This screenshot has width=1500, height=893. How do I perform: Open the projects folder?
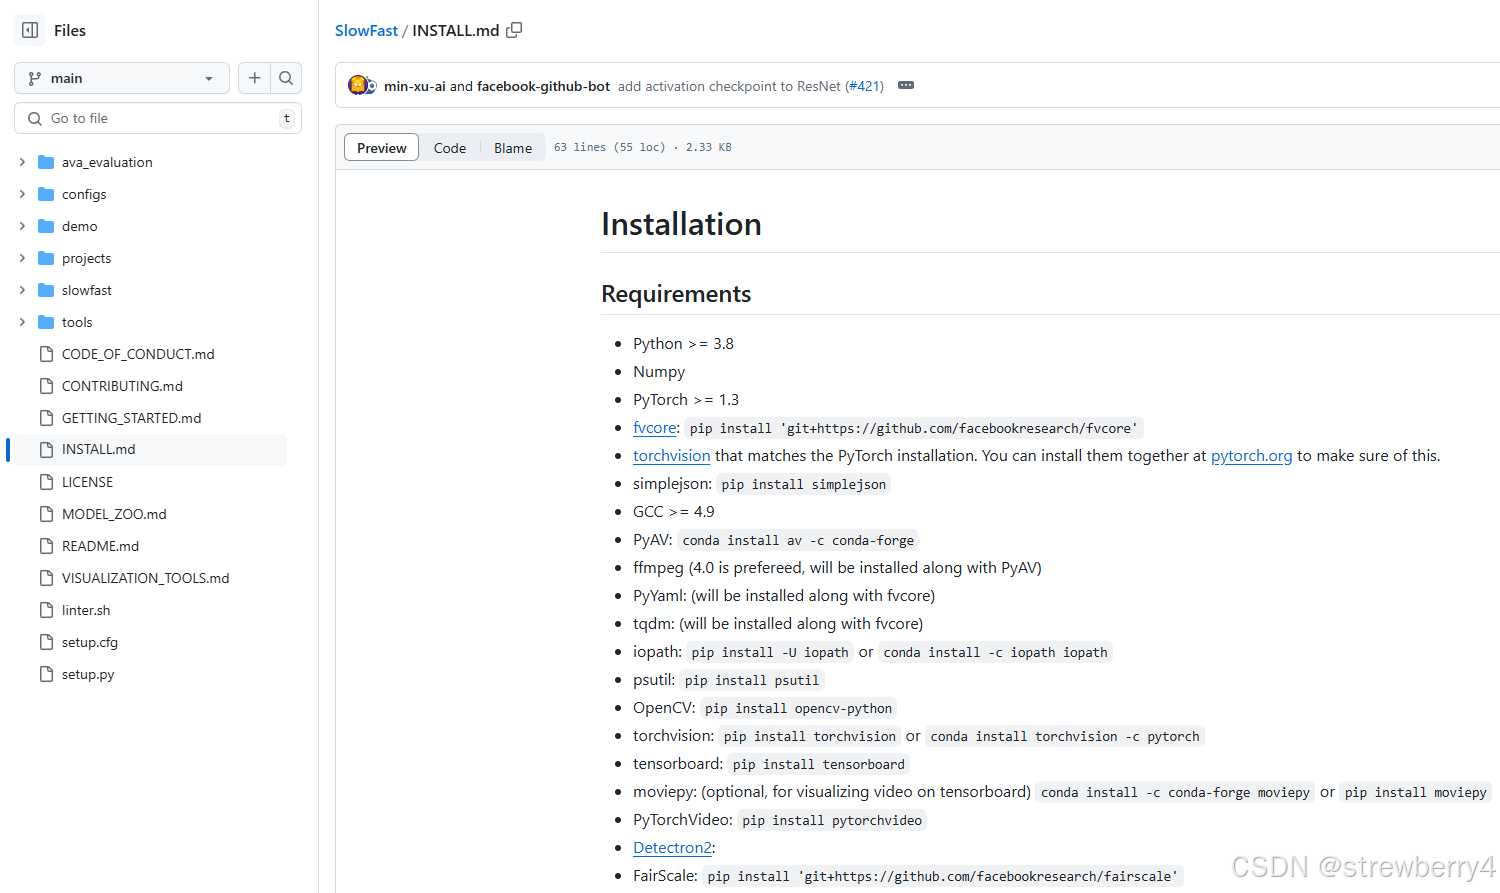86,258
